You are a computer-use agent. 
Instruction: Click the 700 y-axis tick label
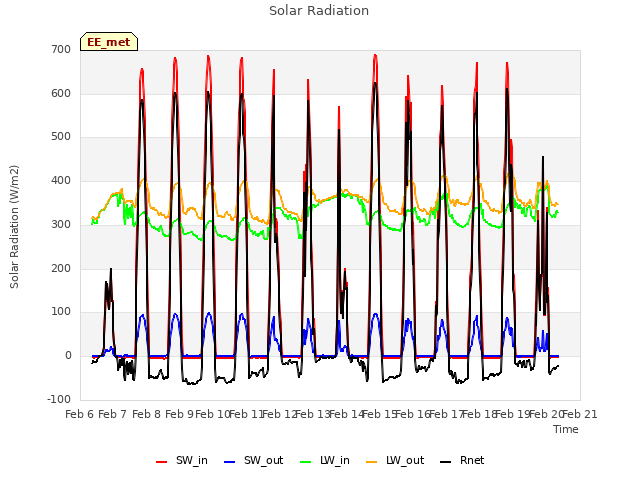(x=61, y=49)
